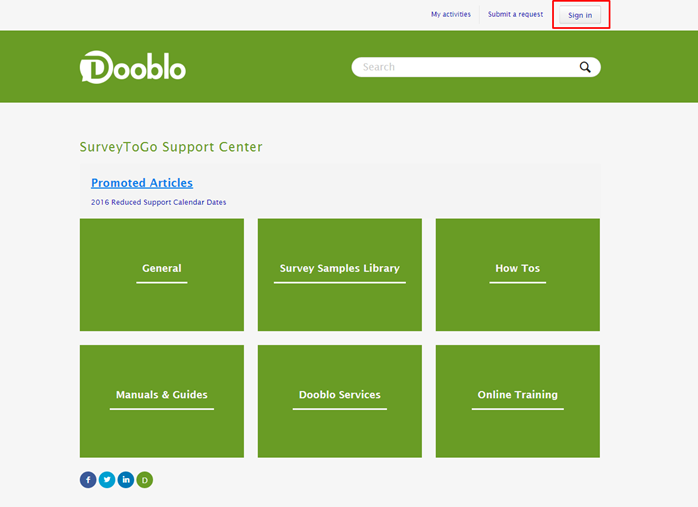The height and width of the screenshot is (507, 698).
Task: Open the Facebook social icon
Action: tap(88, 480)
